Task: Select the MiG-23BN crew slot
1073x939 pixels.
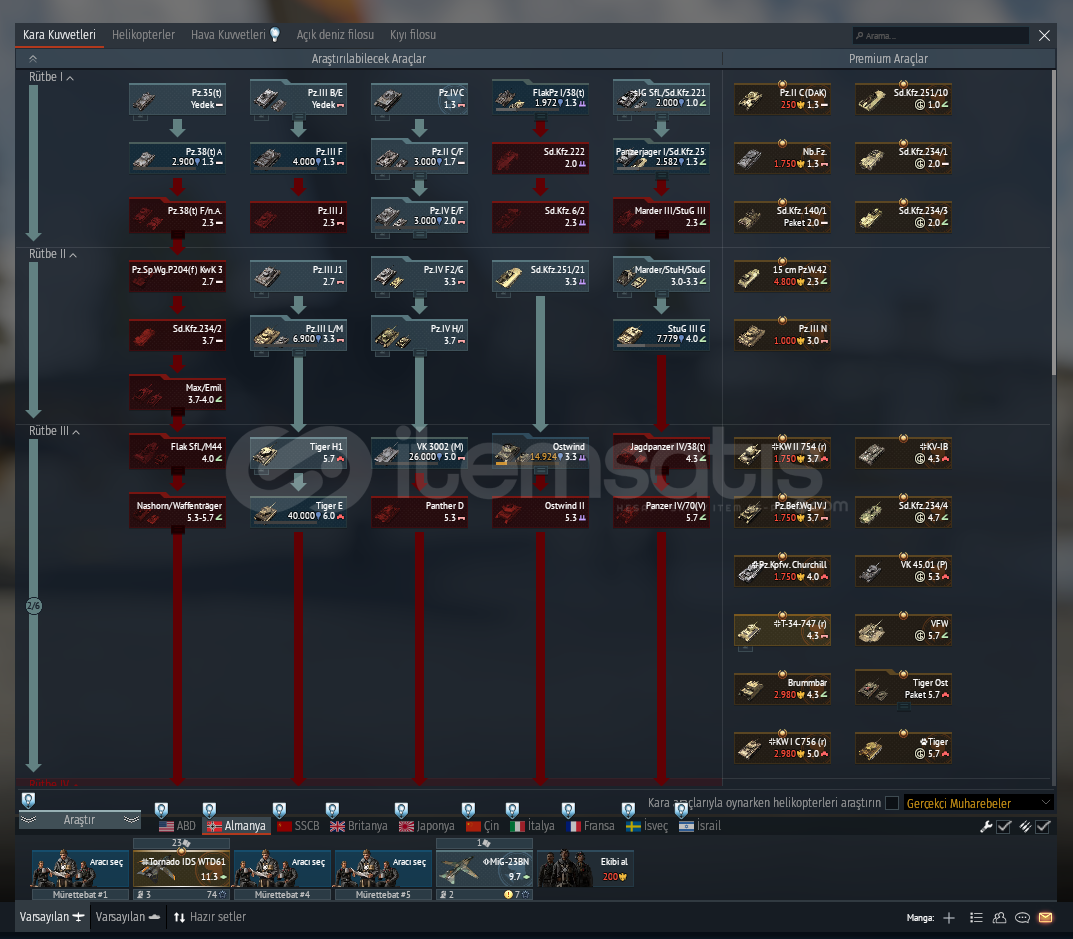Action: (x=484, y=869)
